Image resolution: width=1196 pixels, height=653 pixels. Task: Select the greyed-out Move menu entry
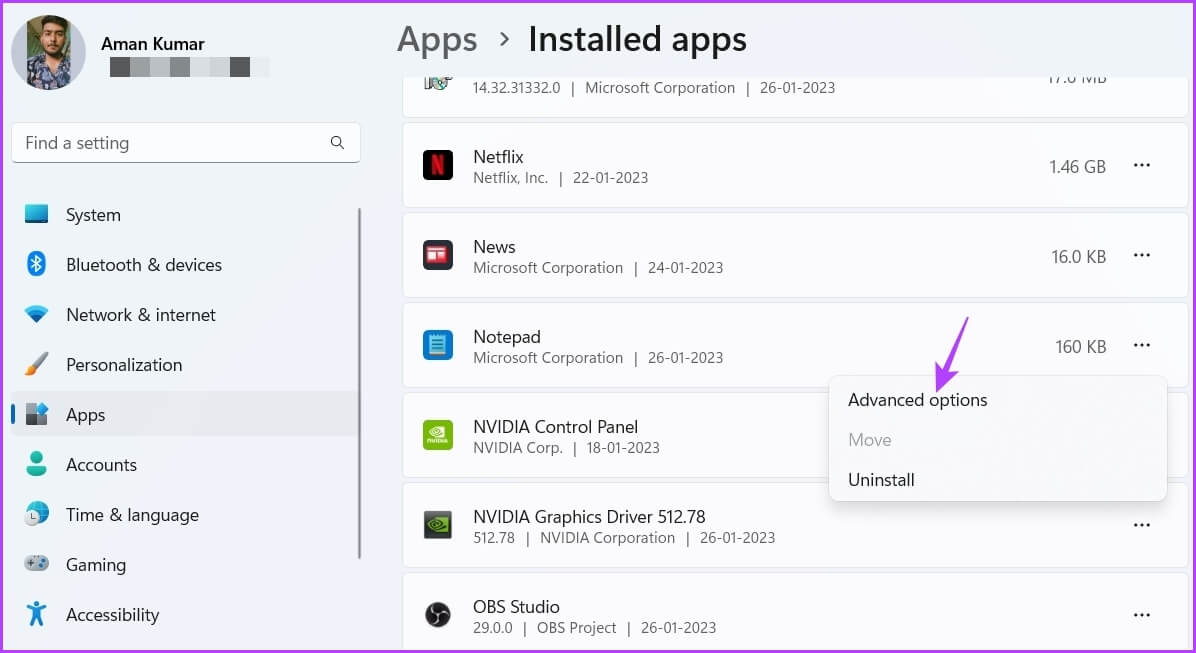(x=997, y=440)
